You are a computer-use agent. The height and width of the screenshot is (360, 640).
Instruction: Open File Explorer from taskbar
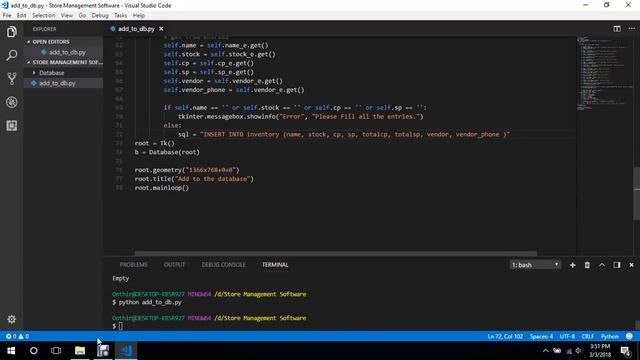(x=80, y=351)
